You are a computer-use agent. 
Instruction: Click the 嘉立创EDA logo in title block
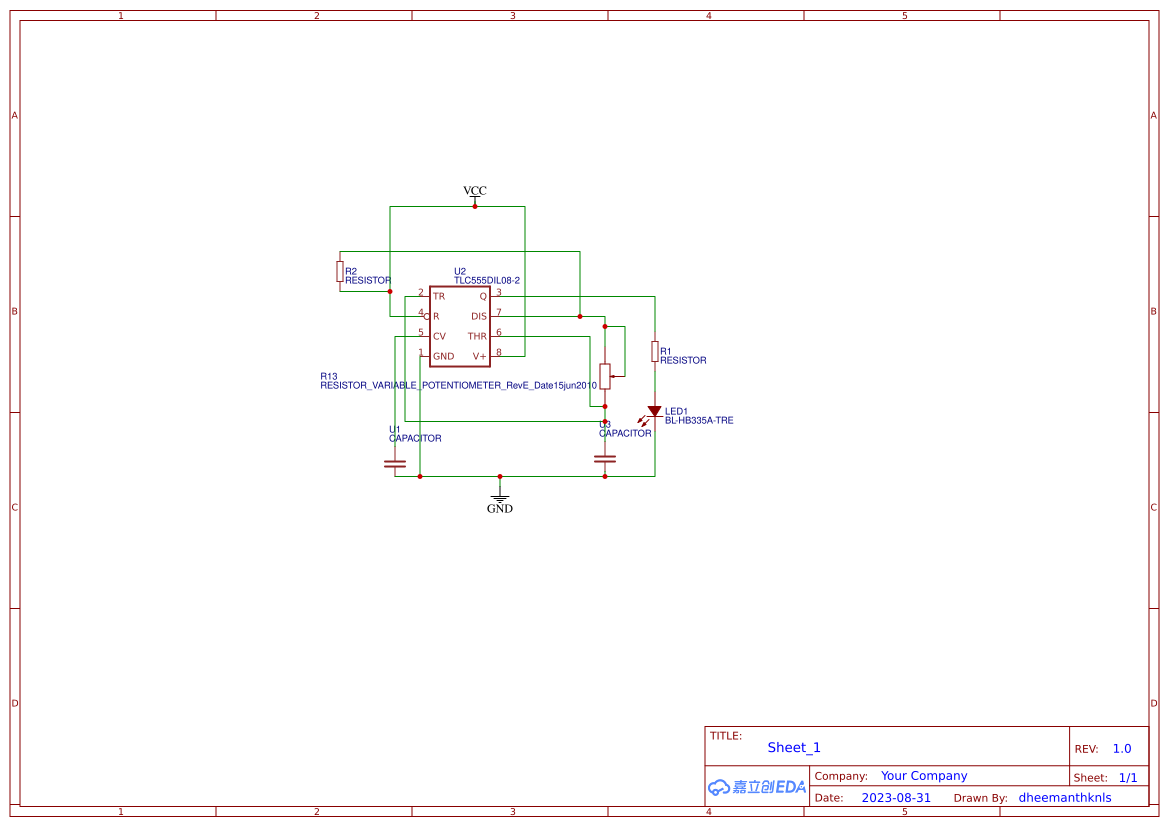click(757, 788)
